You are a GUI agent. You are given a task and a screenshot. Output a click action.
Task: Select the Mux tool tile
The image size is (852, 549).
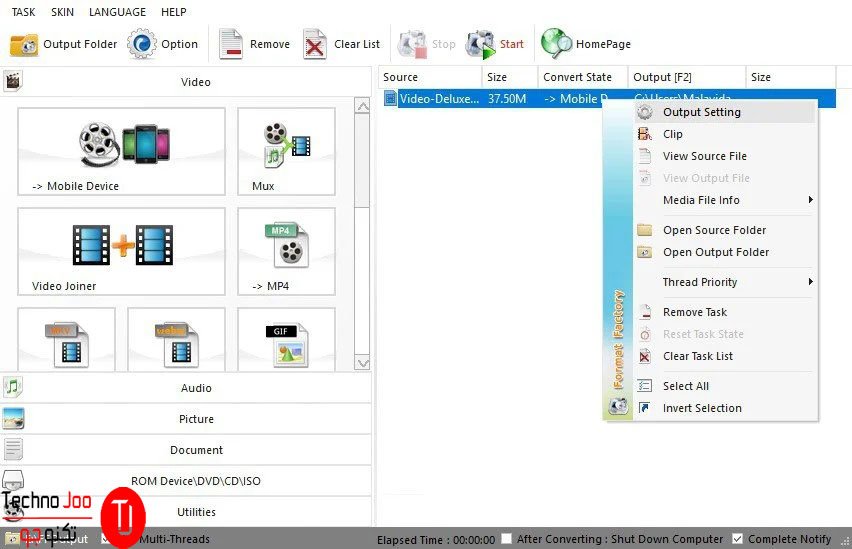coord(286,151)
